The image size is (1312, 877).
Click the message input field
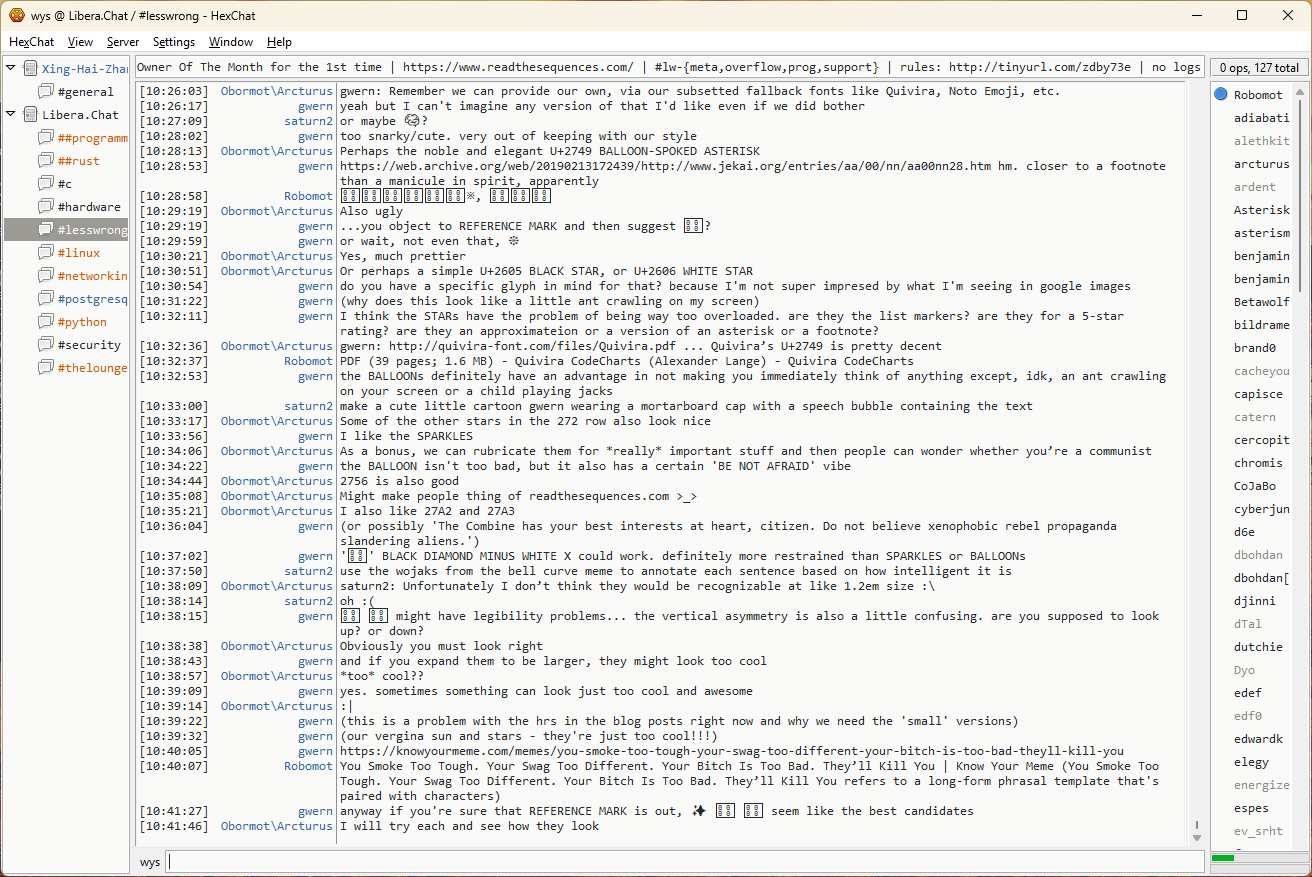tap(684, 862)
